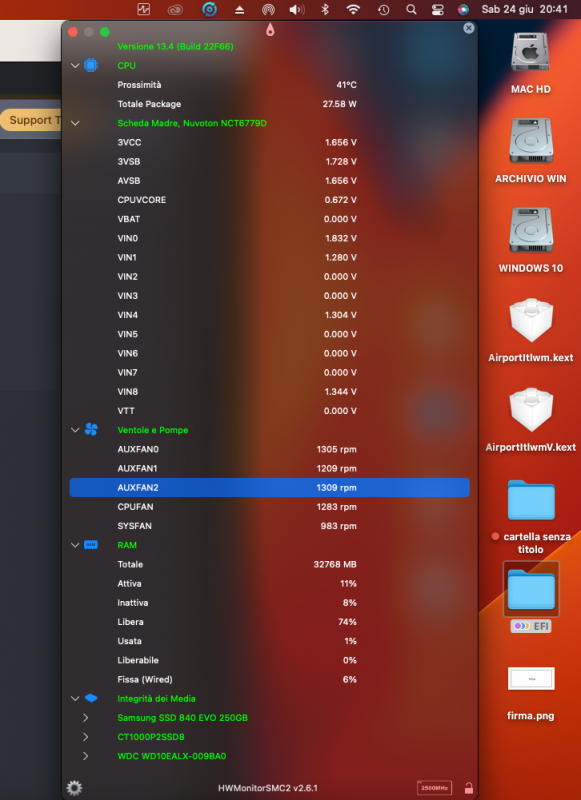Expand WDC WD10EALX-009BA0 drive entry

point(85,756)
